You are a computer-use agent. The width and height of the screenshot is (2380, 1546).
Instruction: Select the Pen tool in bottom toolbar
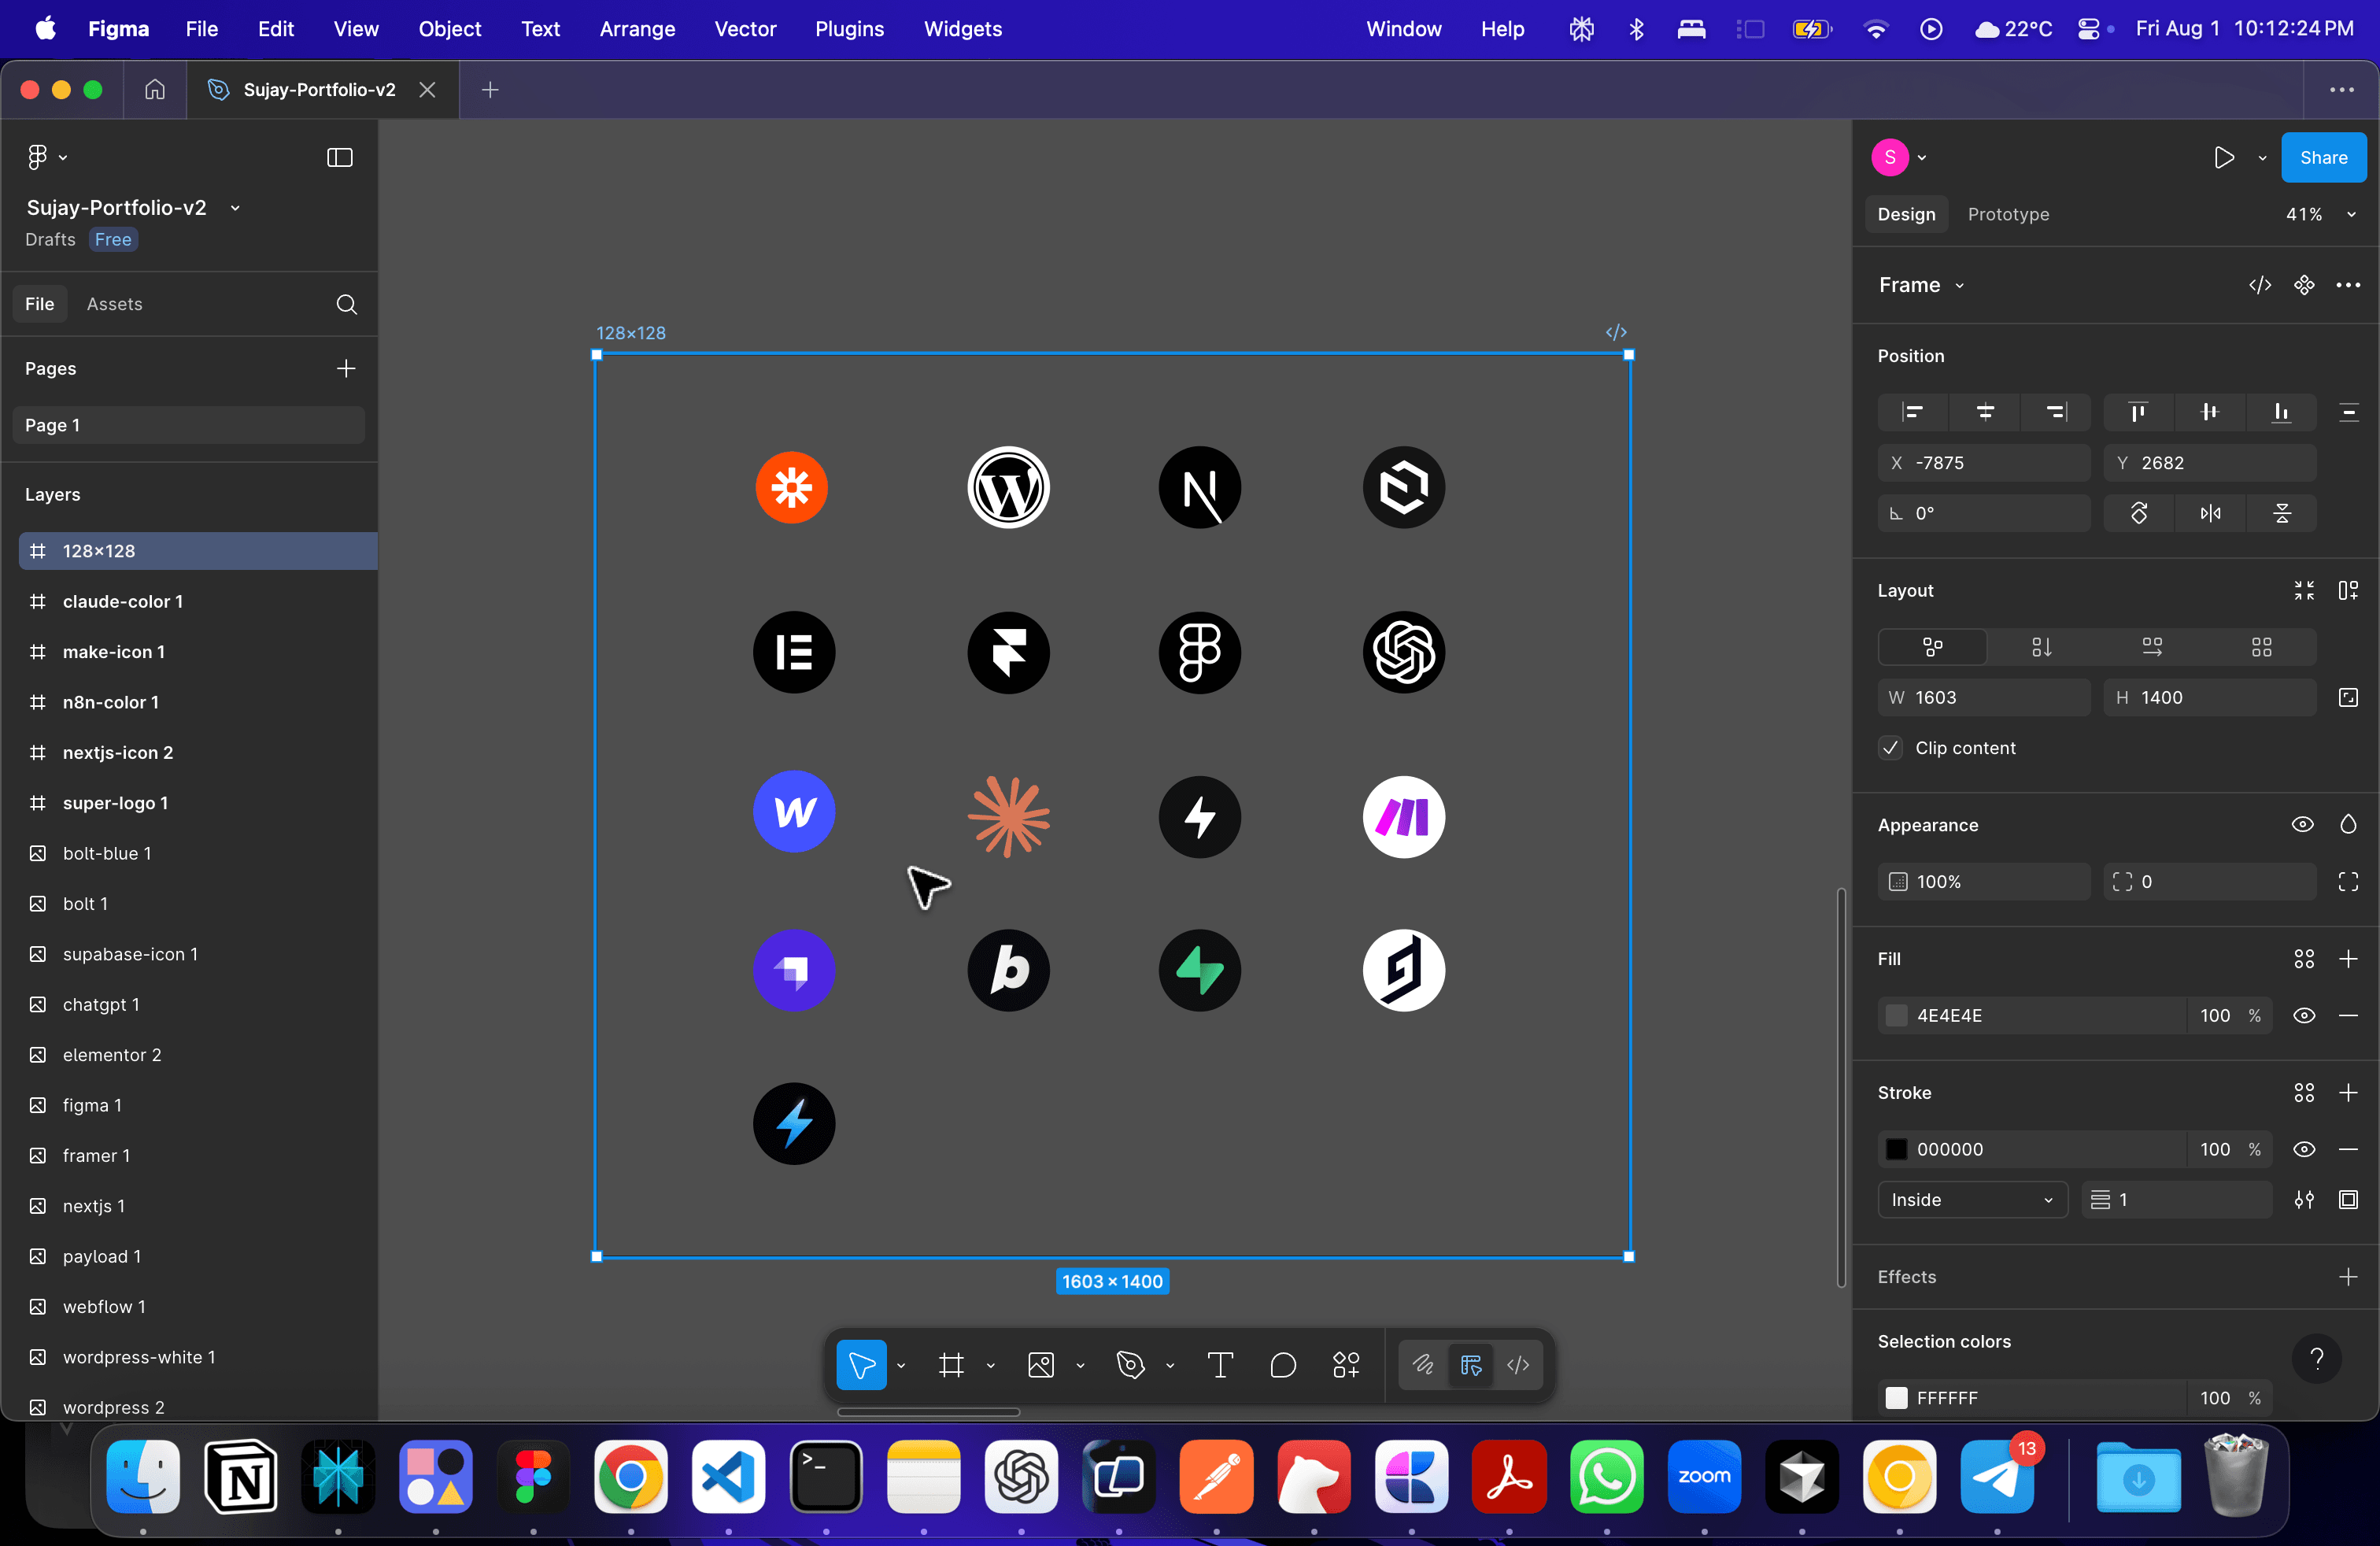click(x=1130, y=1365)
